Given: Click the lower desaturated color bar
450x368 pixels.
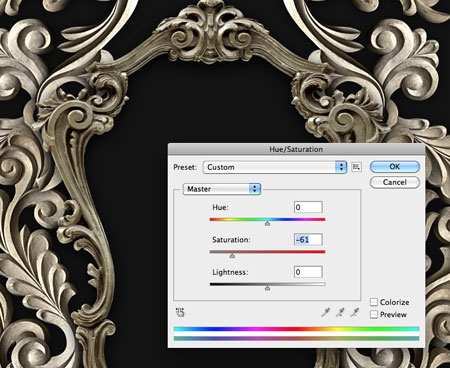Looking at the screenshot, I should tap(296, 339).
